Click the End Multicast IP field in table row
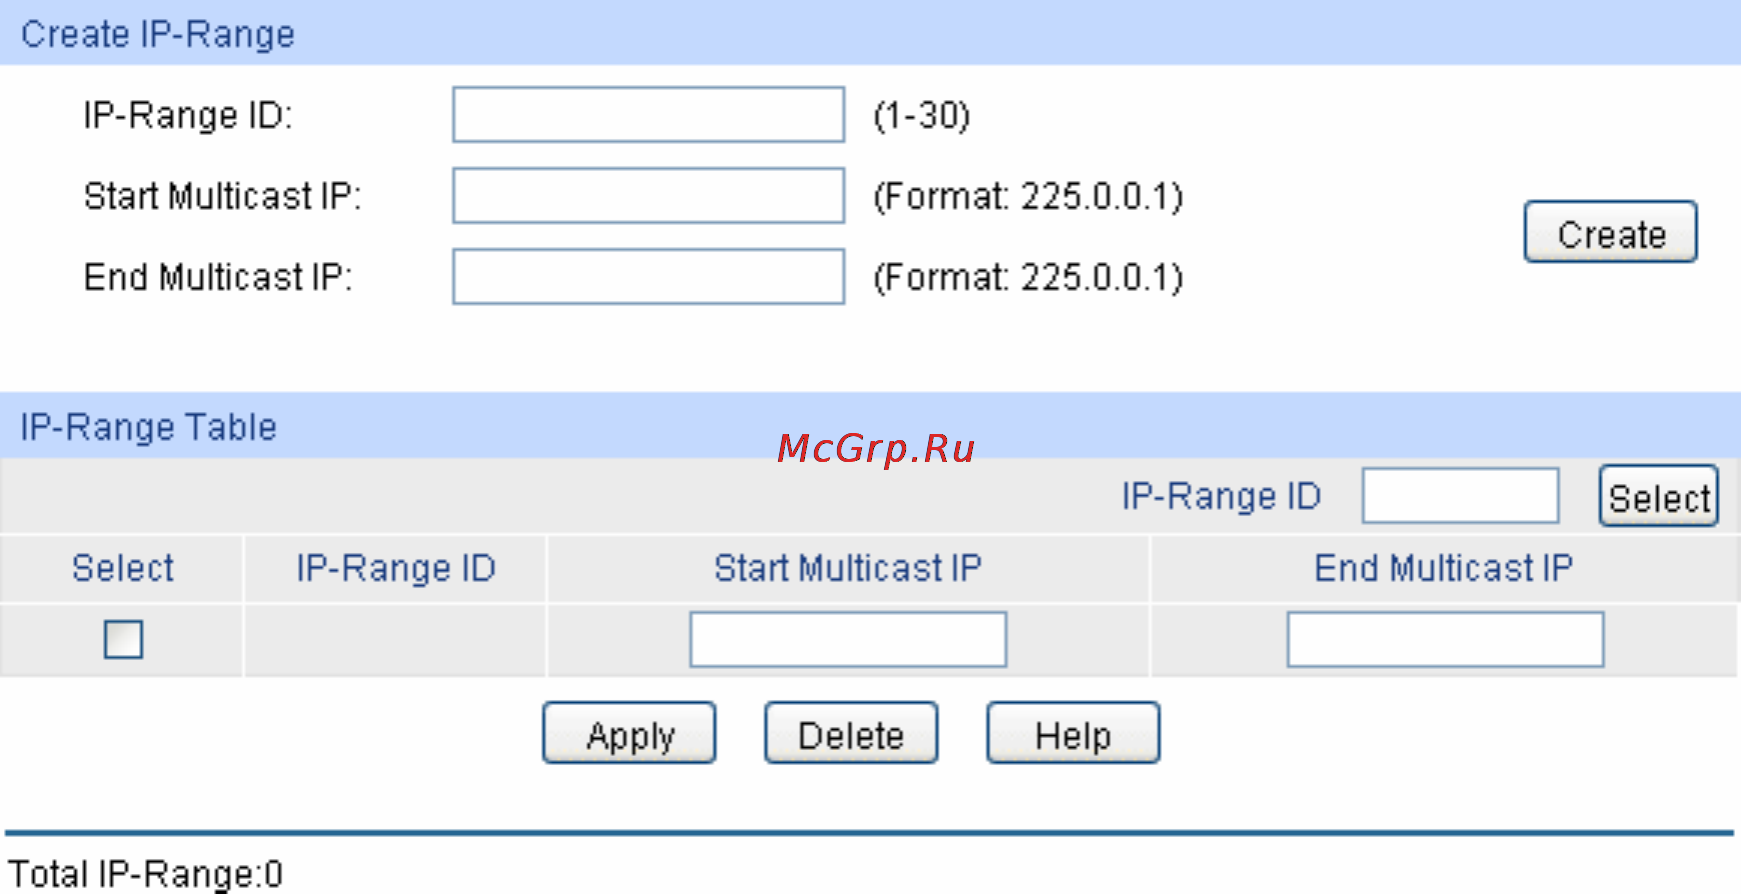 click(x=1445, y=640)
